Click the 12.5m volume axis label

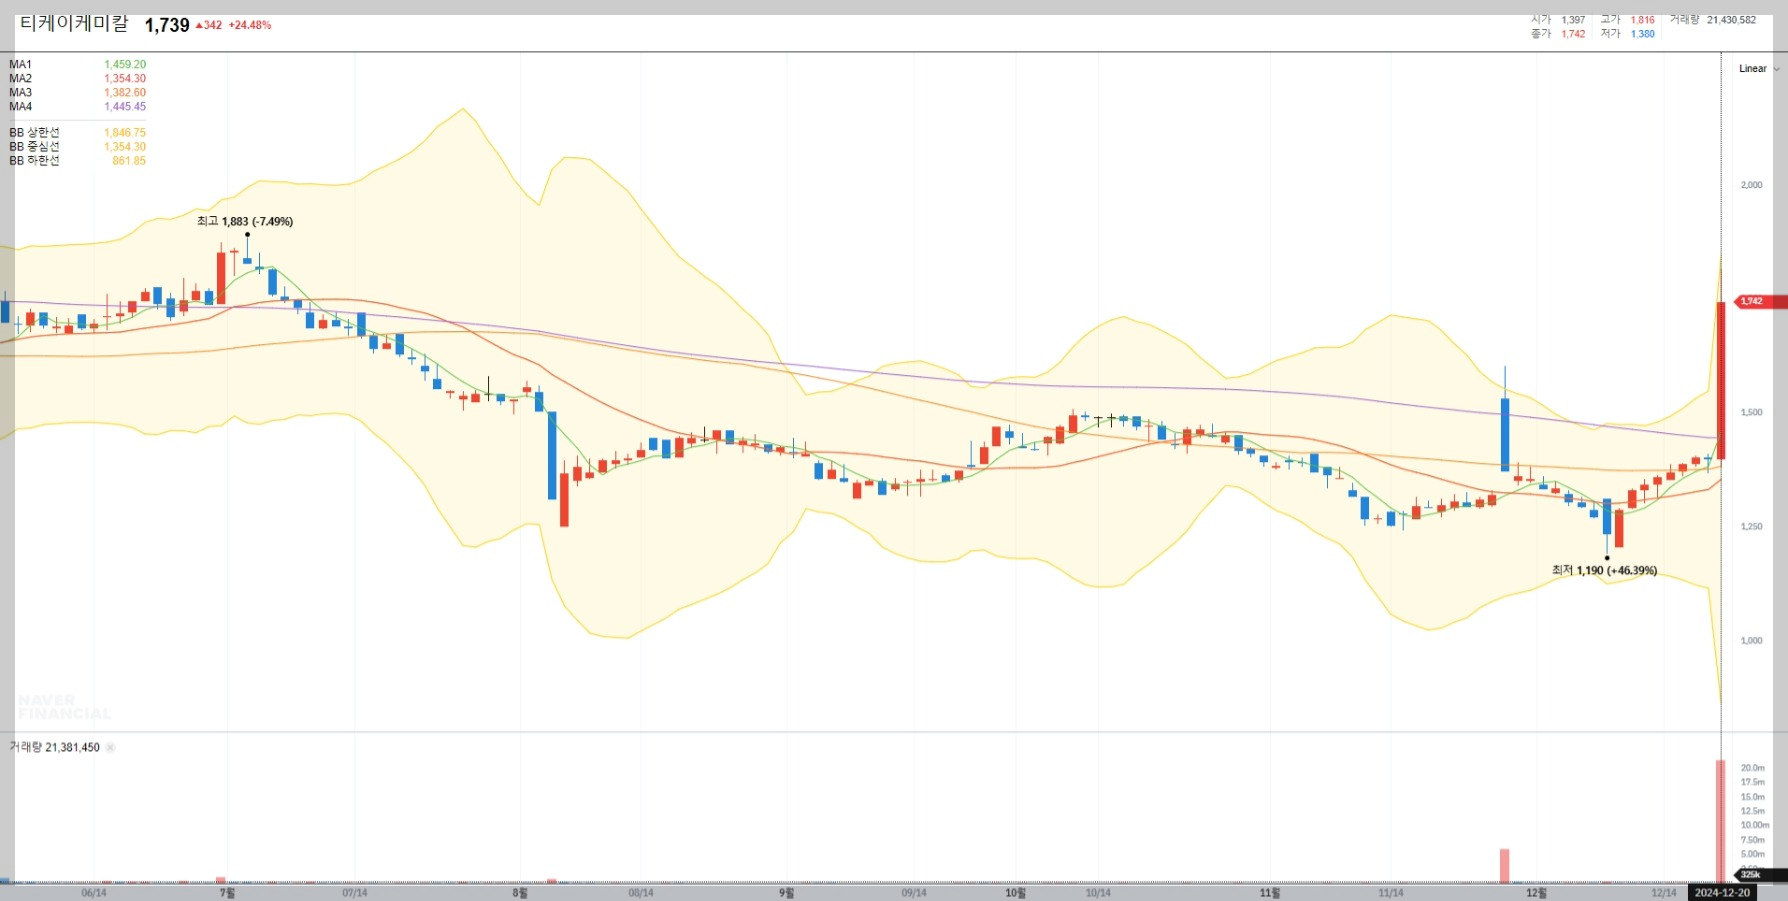1753,811
